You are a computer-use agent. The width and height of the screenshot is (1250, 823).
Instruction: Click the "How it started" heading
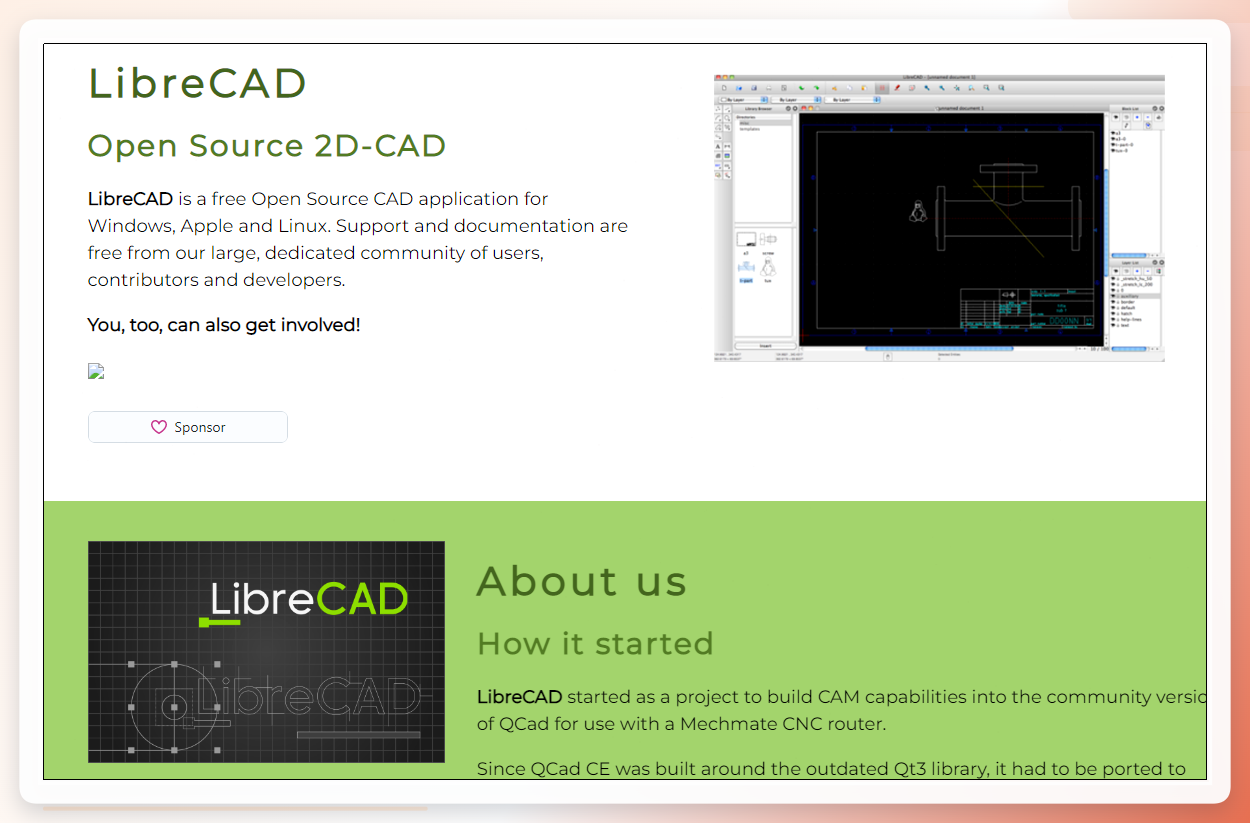pyautogui.click(x=595, y=643)
